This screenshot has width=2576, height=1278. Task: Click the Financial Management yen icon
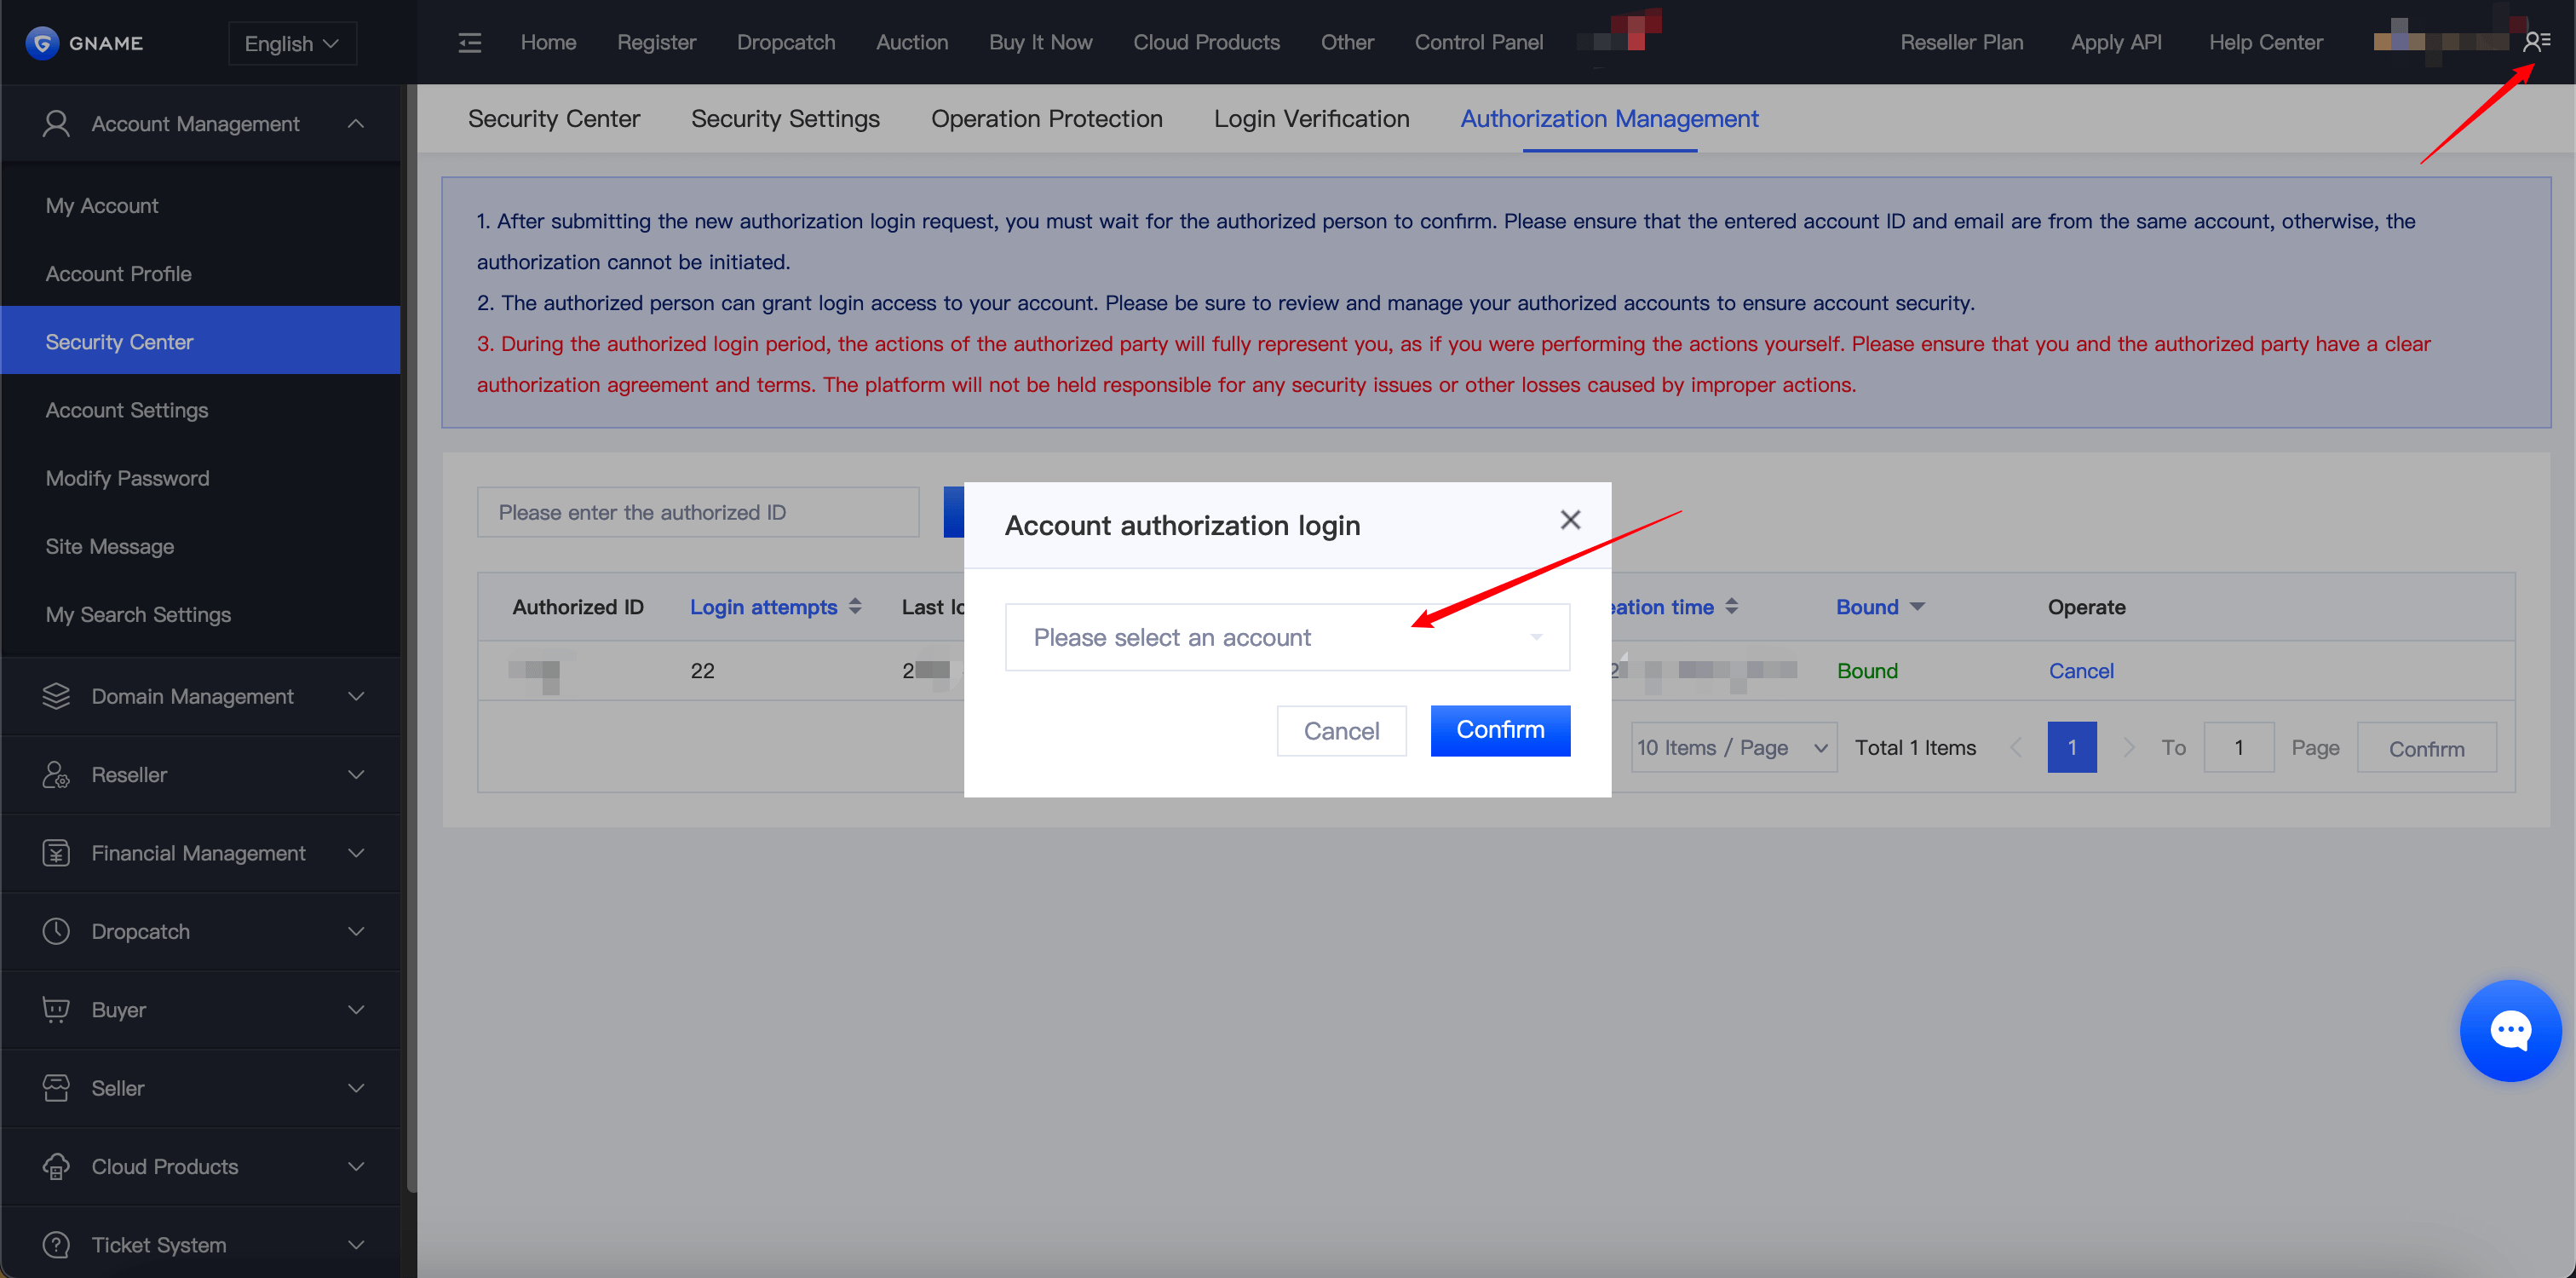[56, 853]
